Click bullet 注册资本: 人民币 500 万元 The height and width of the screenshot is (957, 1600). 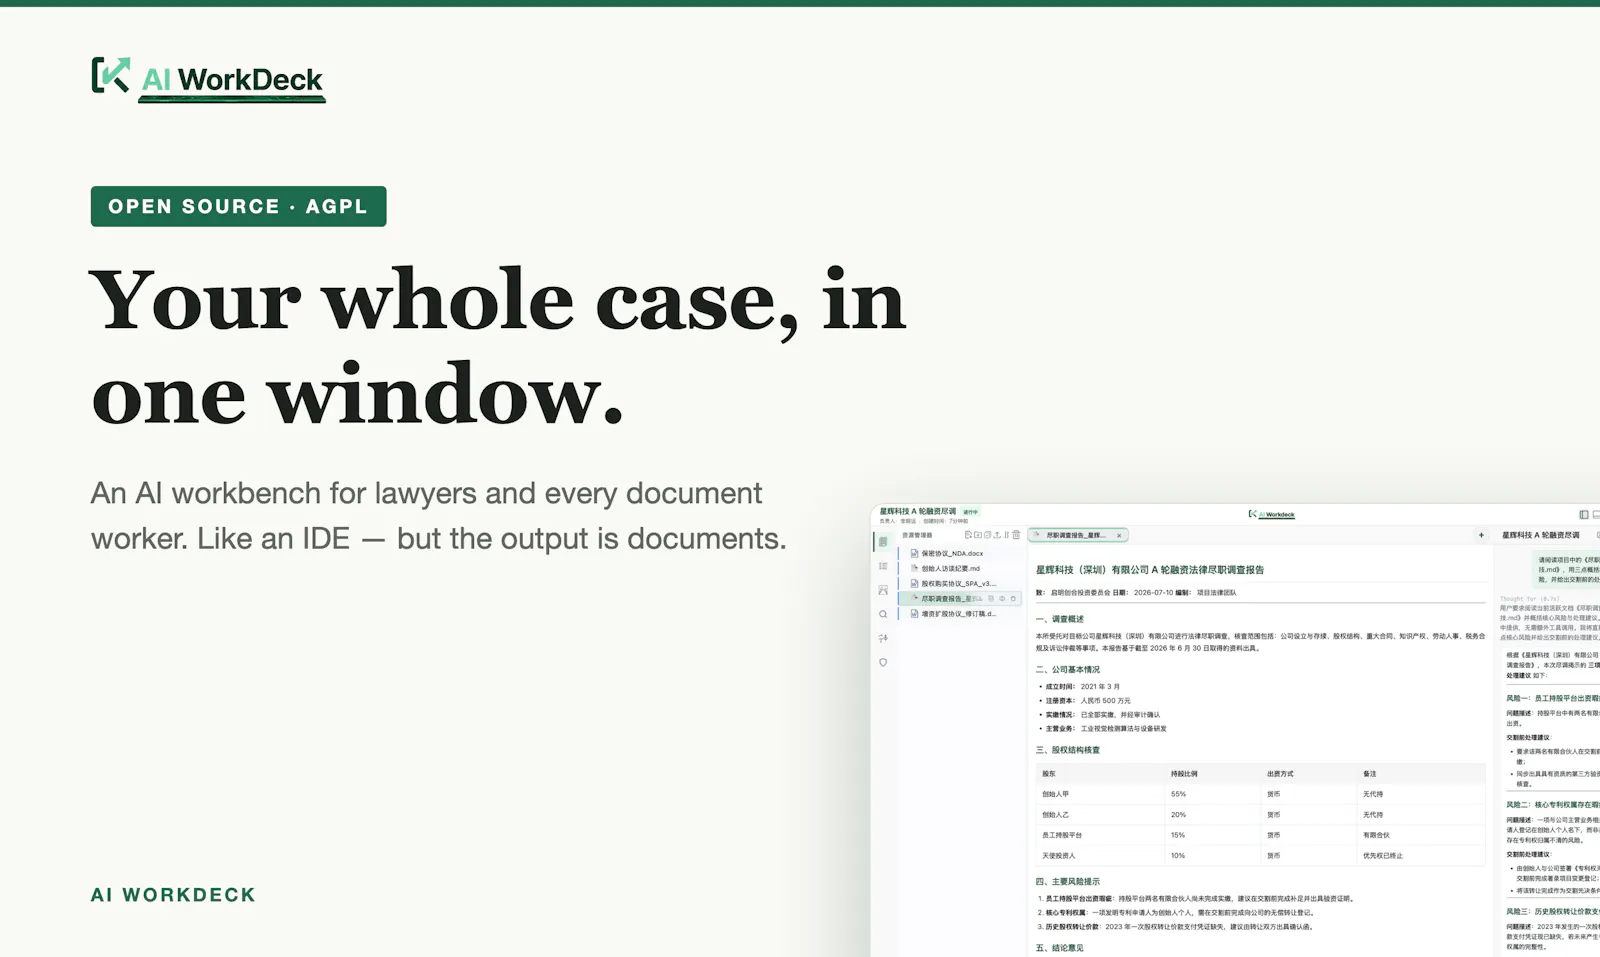click(1086, 701)
